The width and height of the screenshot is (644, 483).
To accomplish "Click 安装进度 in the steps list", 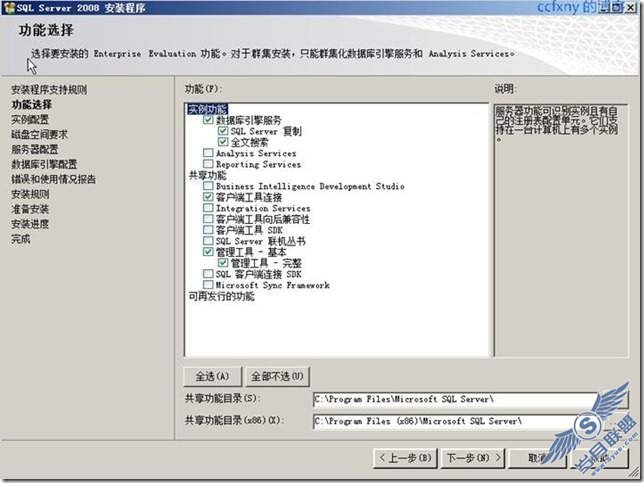I will [x=30, y=224].
